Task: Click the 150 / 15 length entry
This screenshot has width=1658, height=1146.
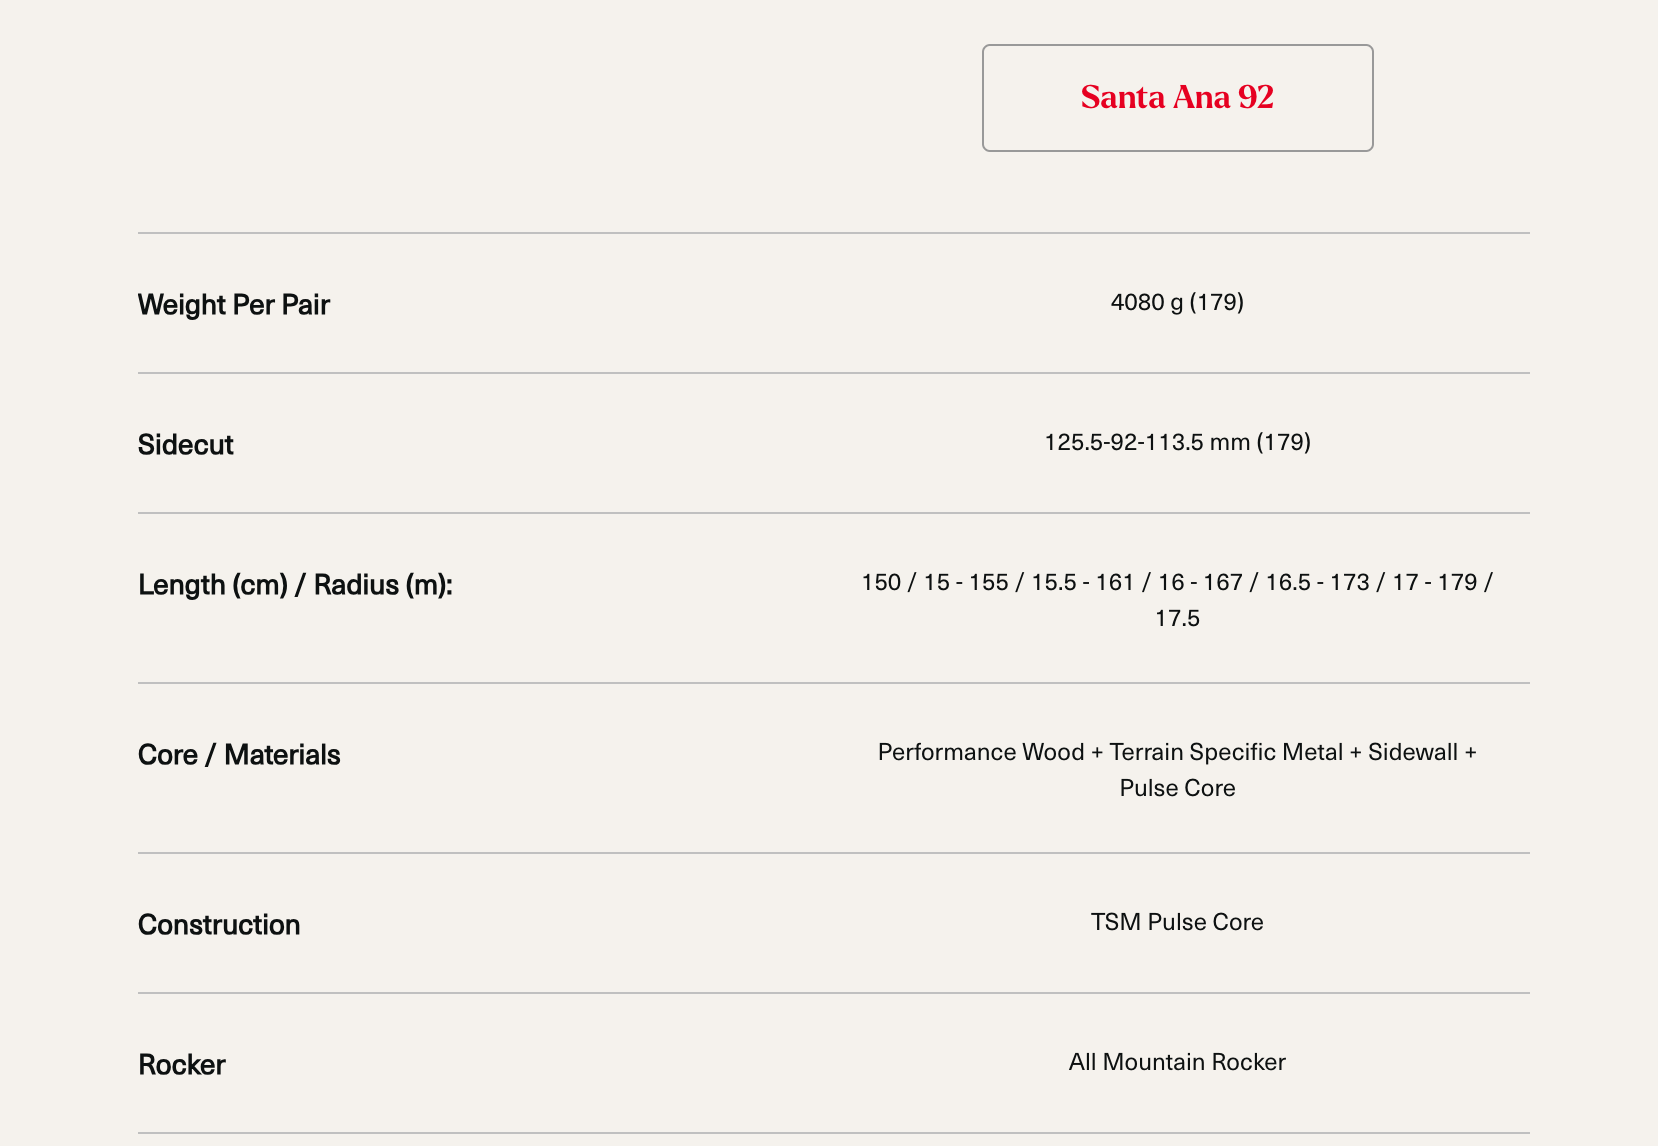Action: point(905,582)
